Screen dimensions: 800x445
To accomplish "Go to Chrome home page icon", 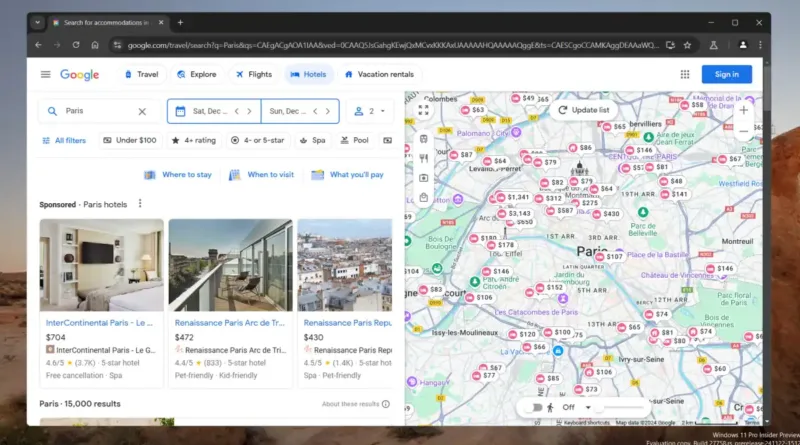I will pyautogui.click(x=95, y=45).
